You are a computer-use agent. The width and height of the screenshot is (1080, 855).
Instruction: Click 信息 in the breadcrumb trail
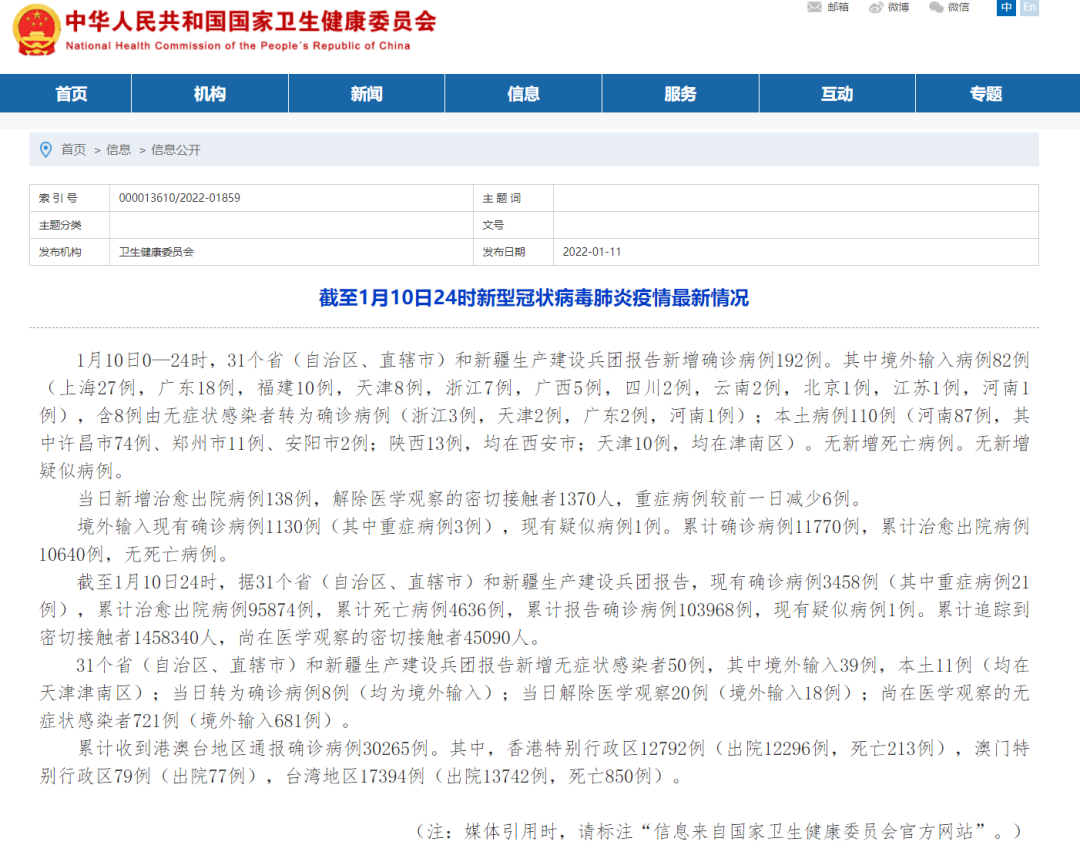pos(118,149)
